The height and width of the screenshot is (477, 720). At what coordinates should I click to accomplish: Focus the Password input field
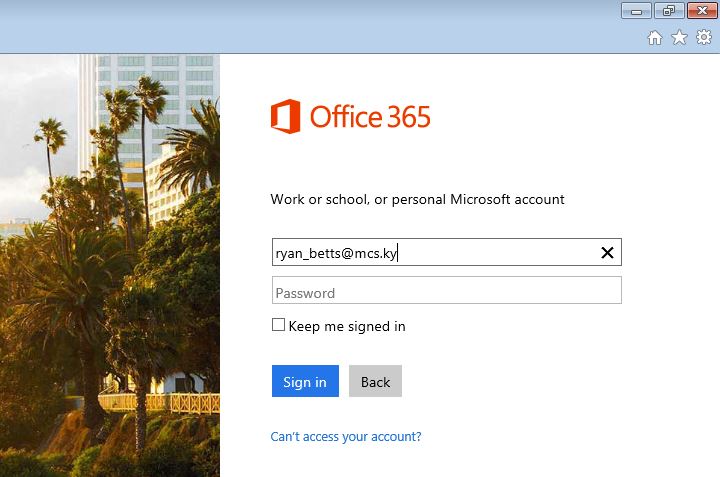point(446,290)
